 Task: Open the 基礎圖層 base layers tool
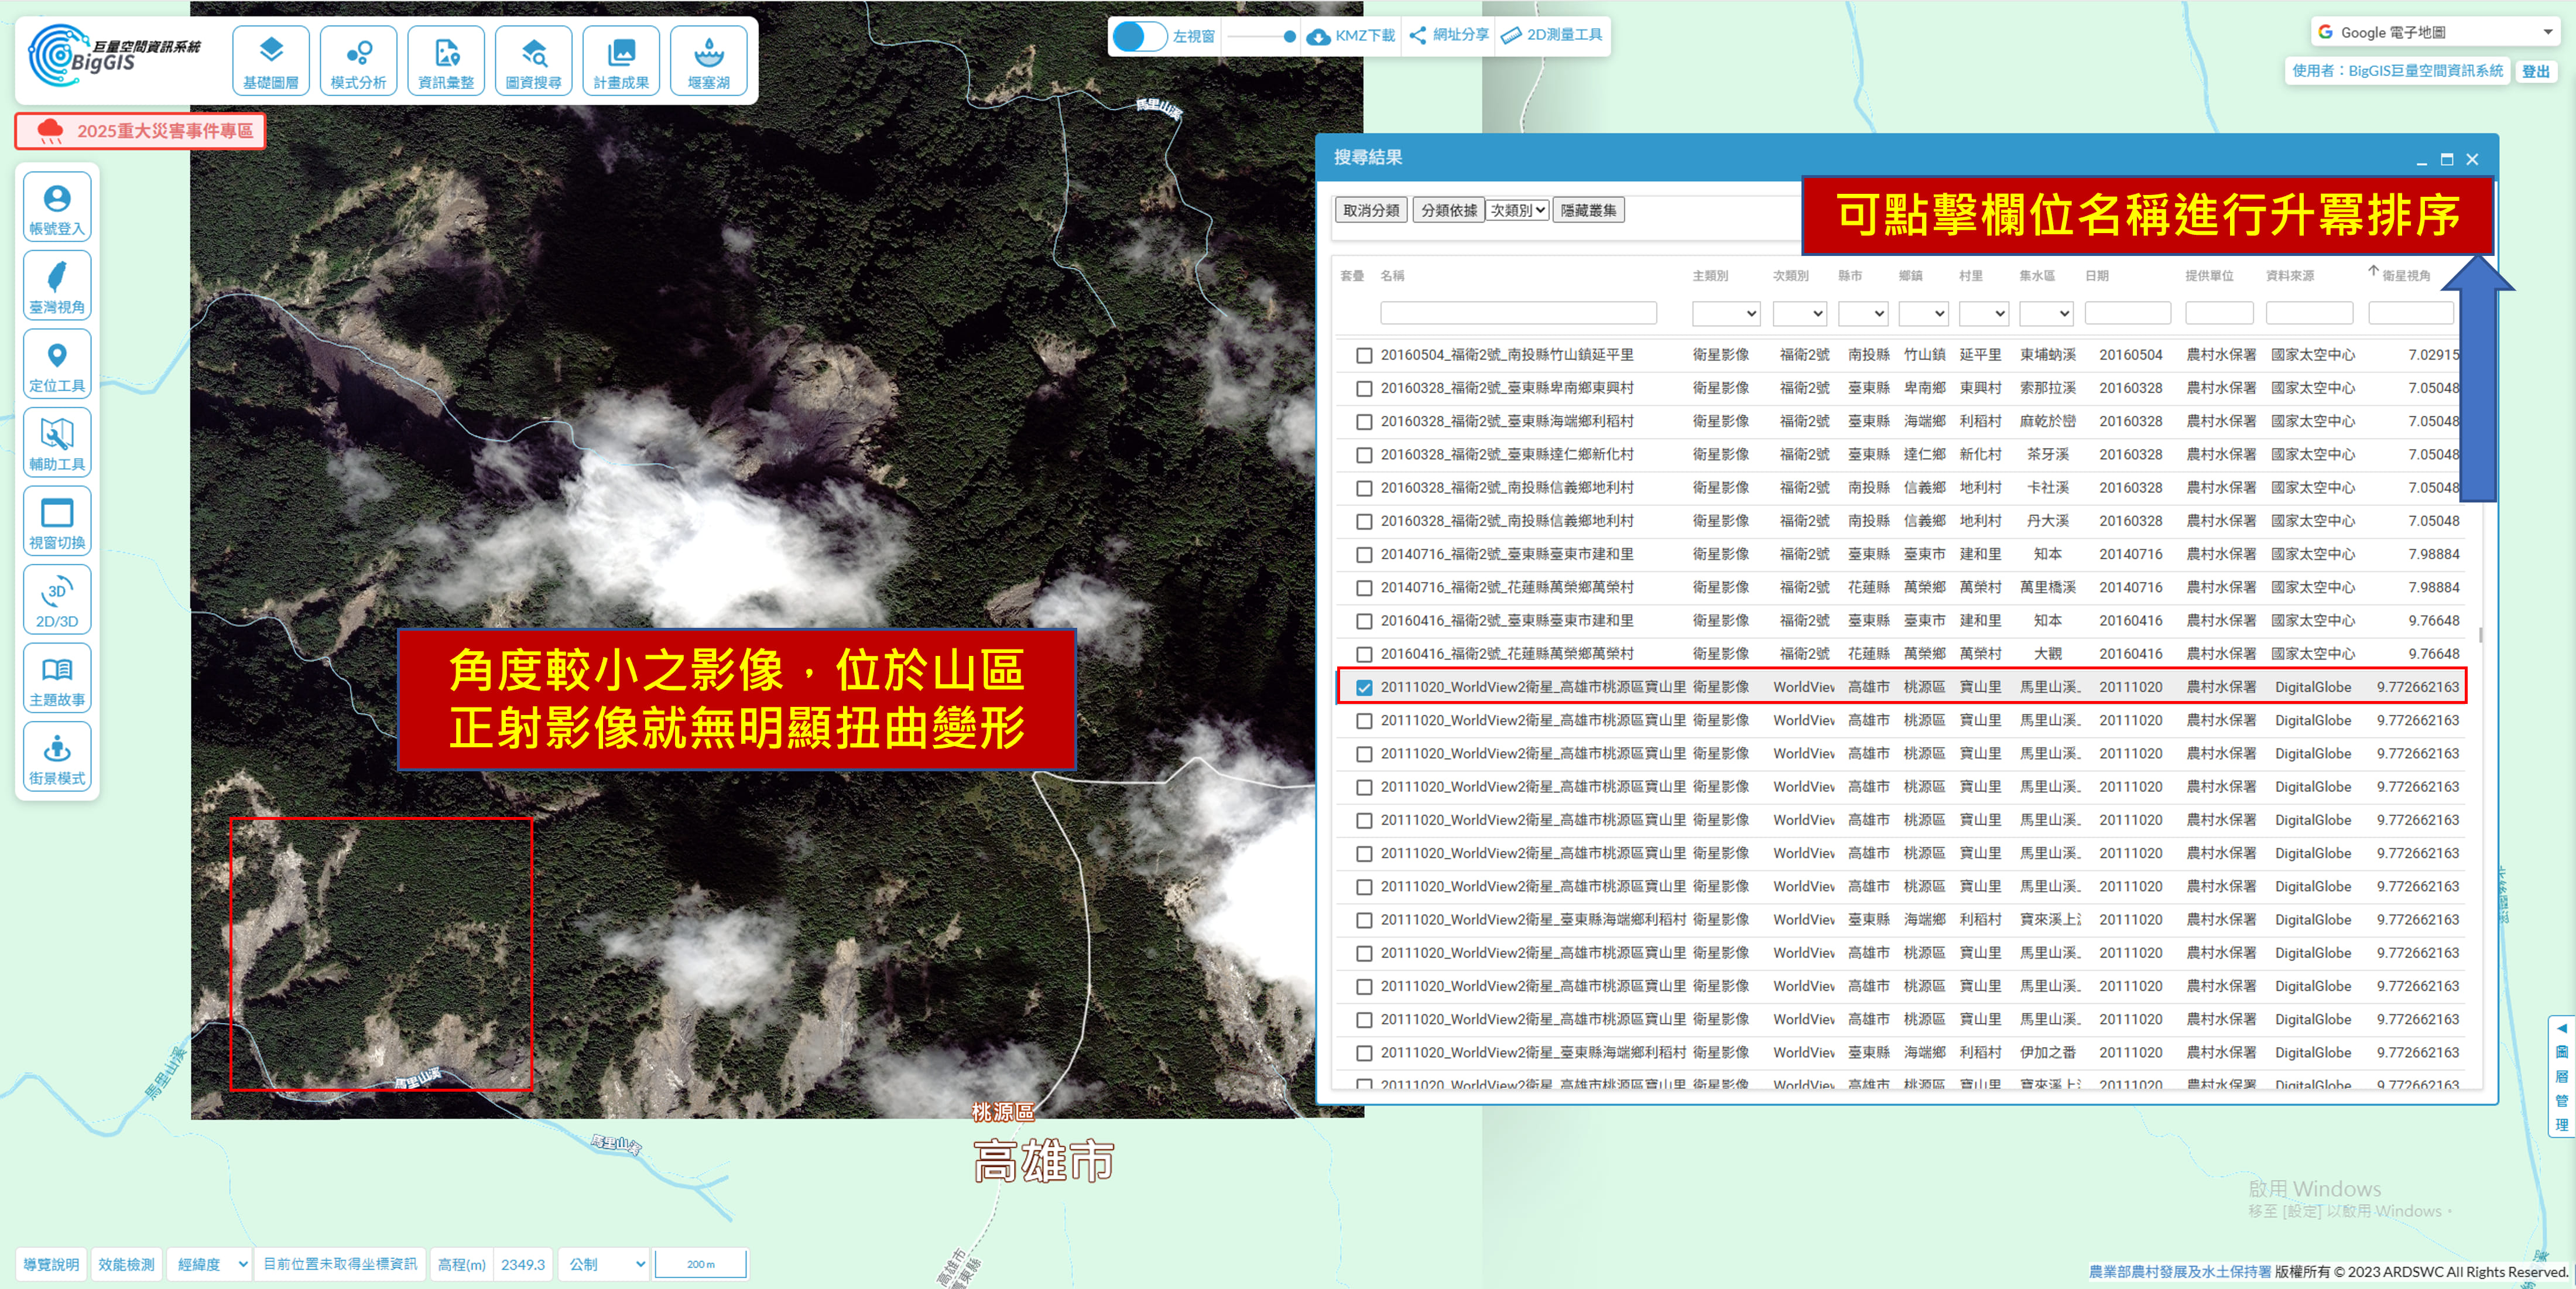point(270,61)
